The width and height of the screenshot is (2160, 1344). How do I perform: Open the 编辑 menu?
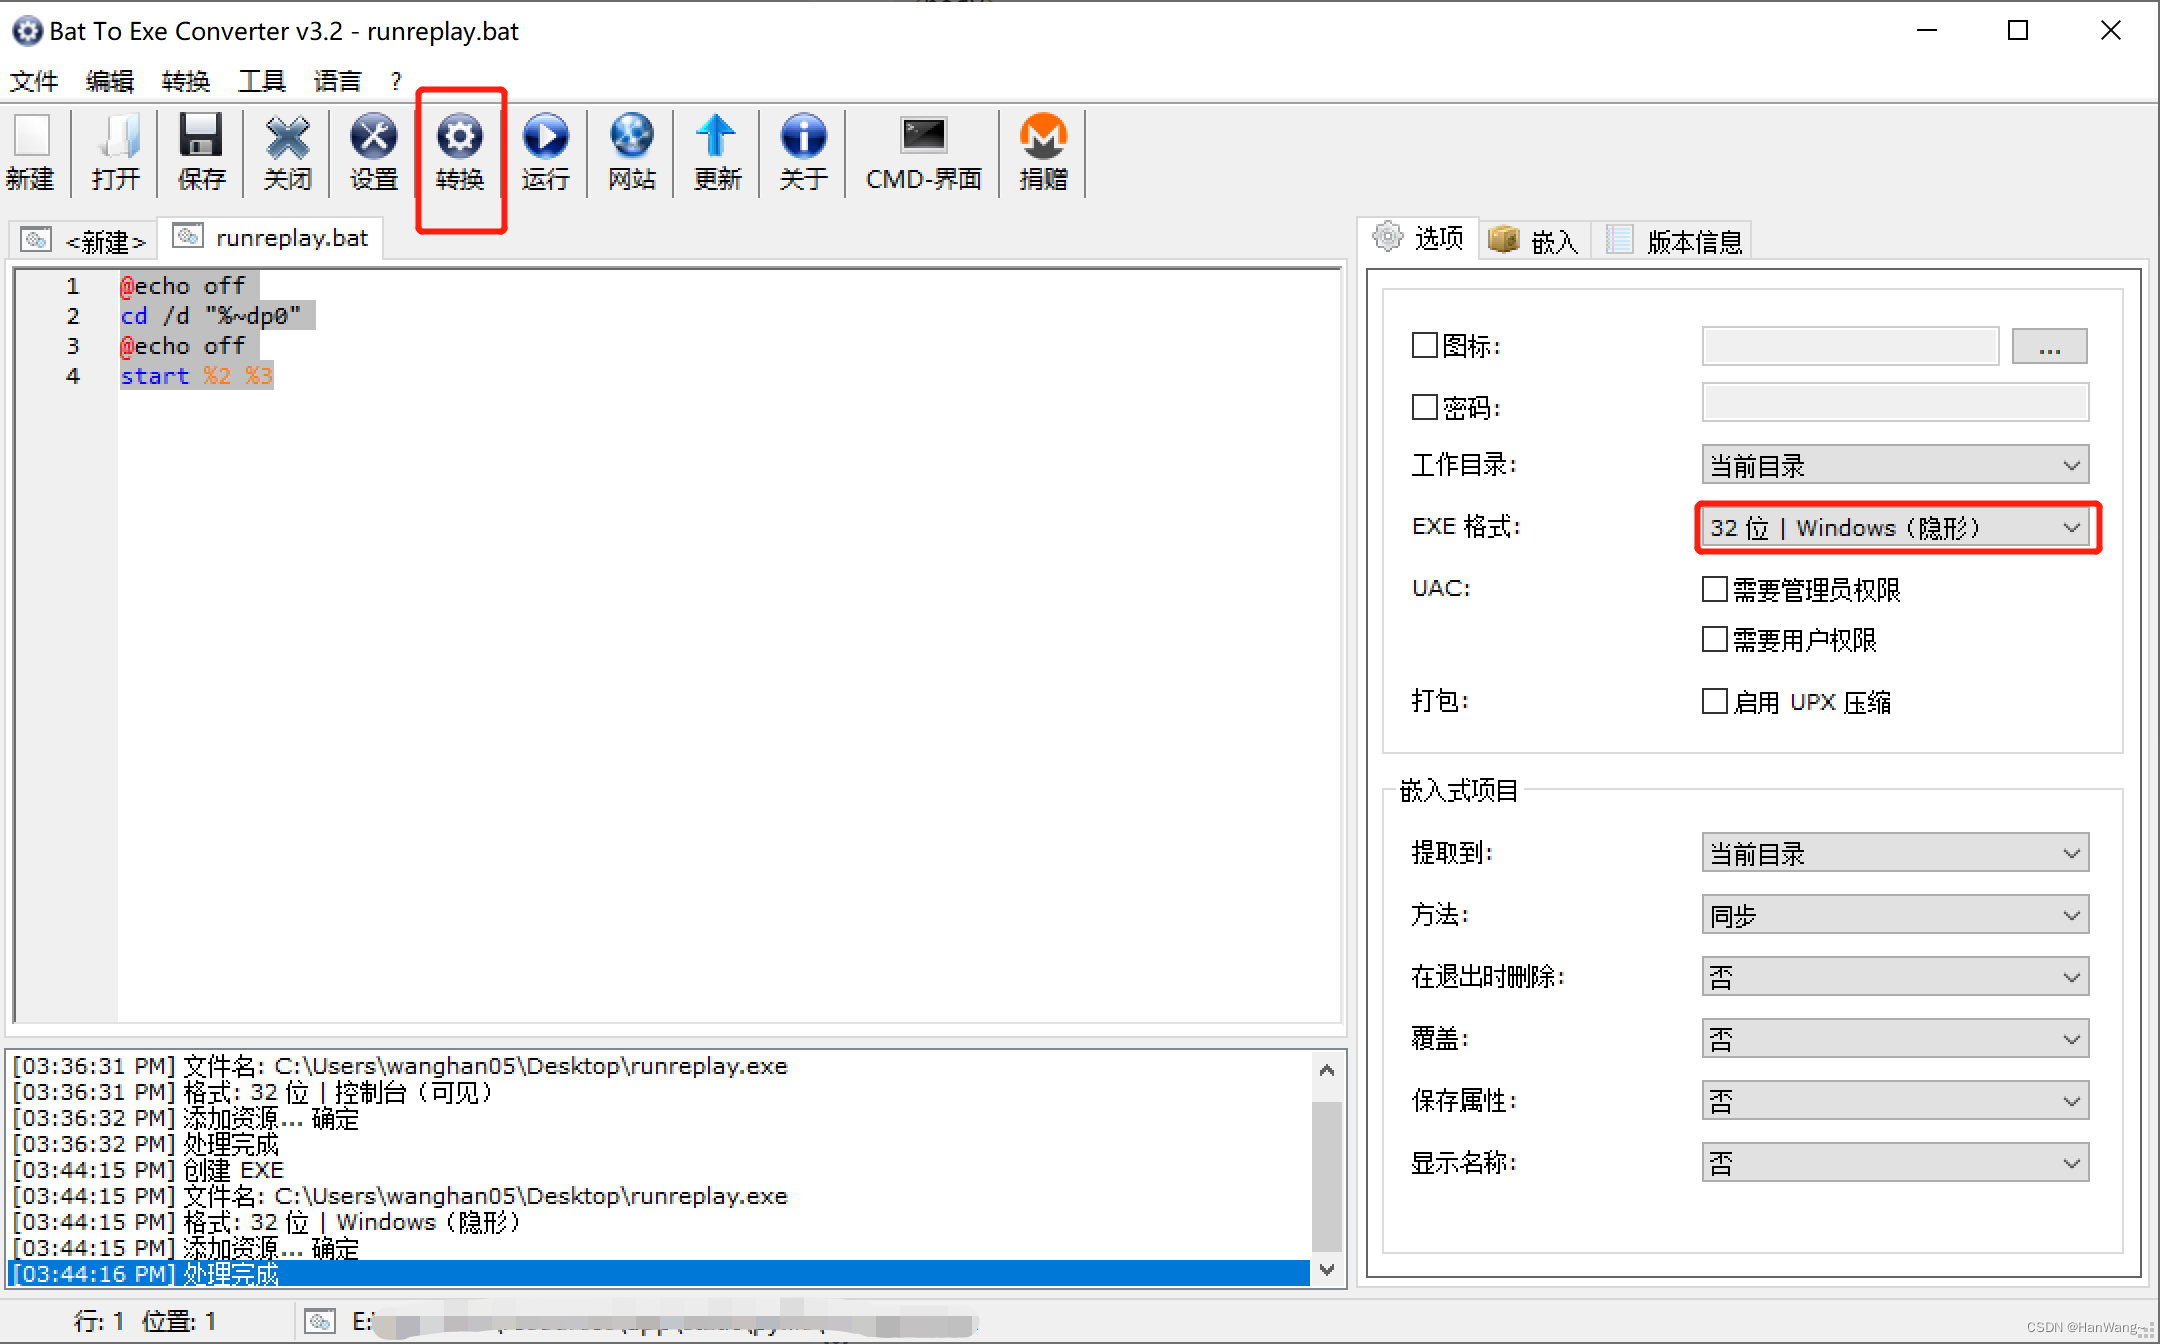click(x=110, y=81)
